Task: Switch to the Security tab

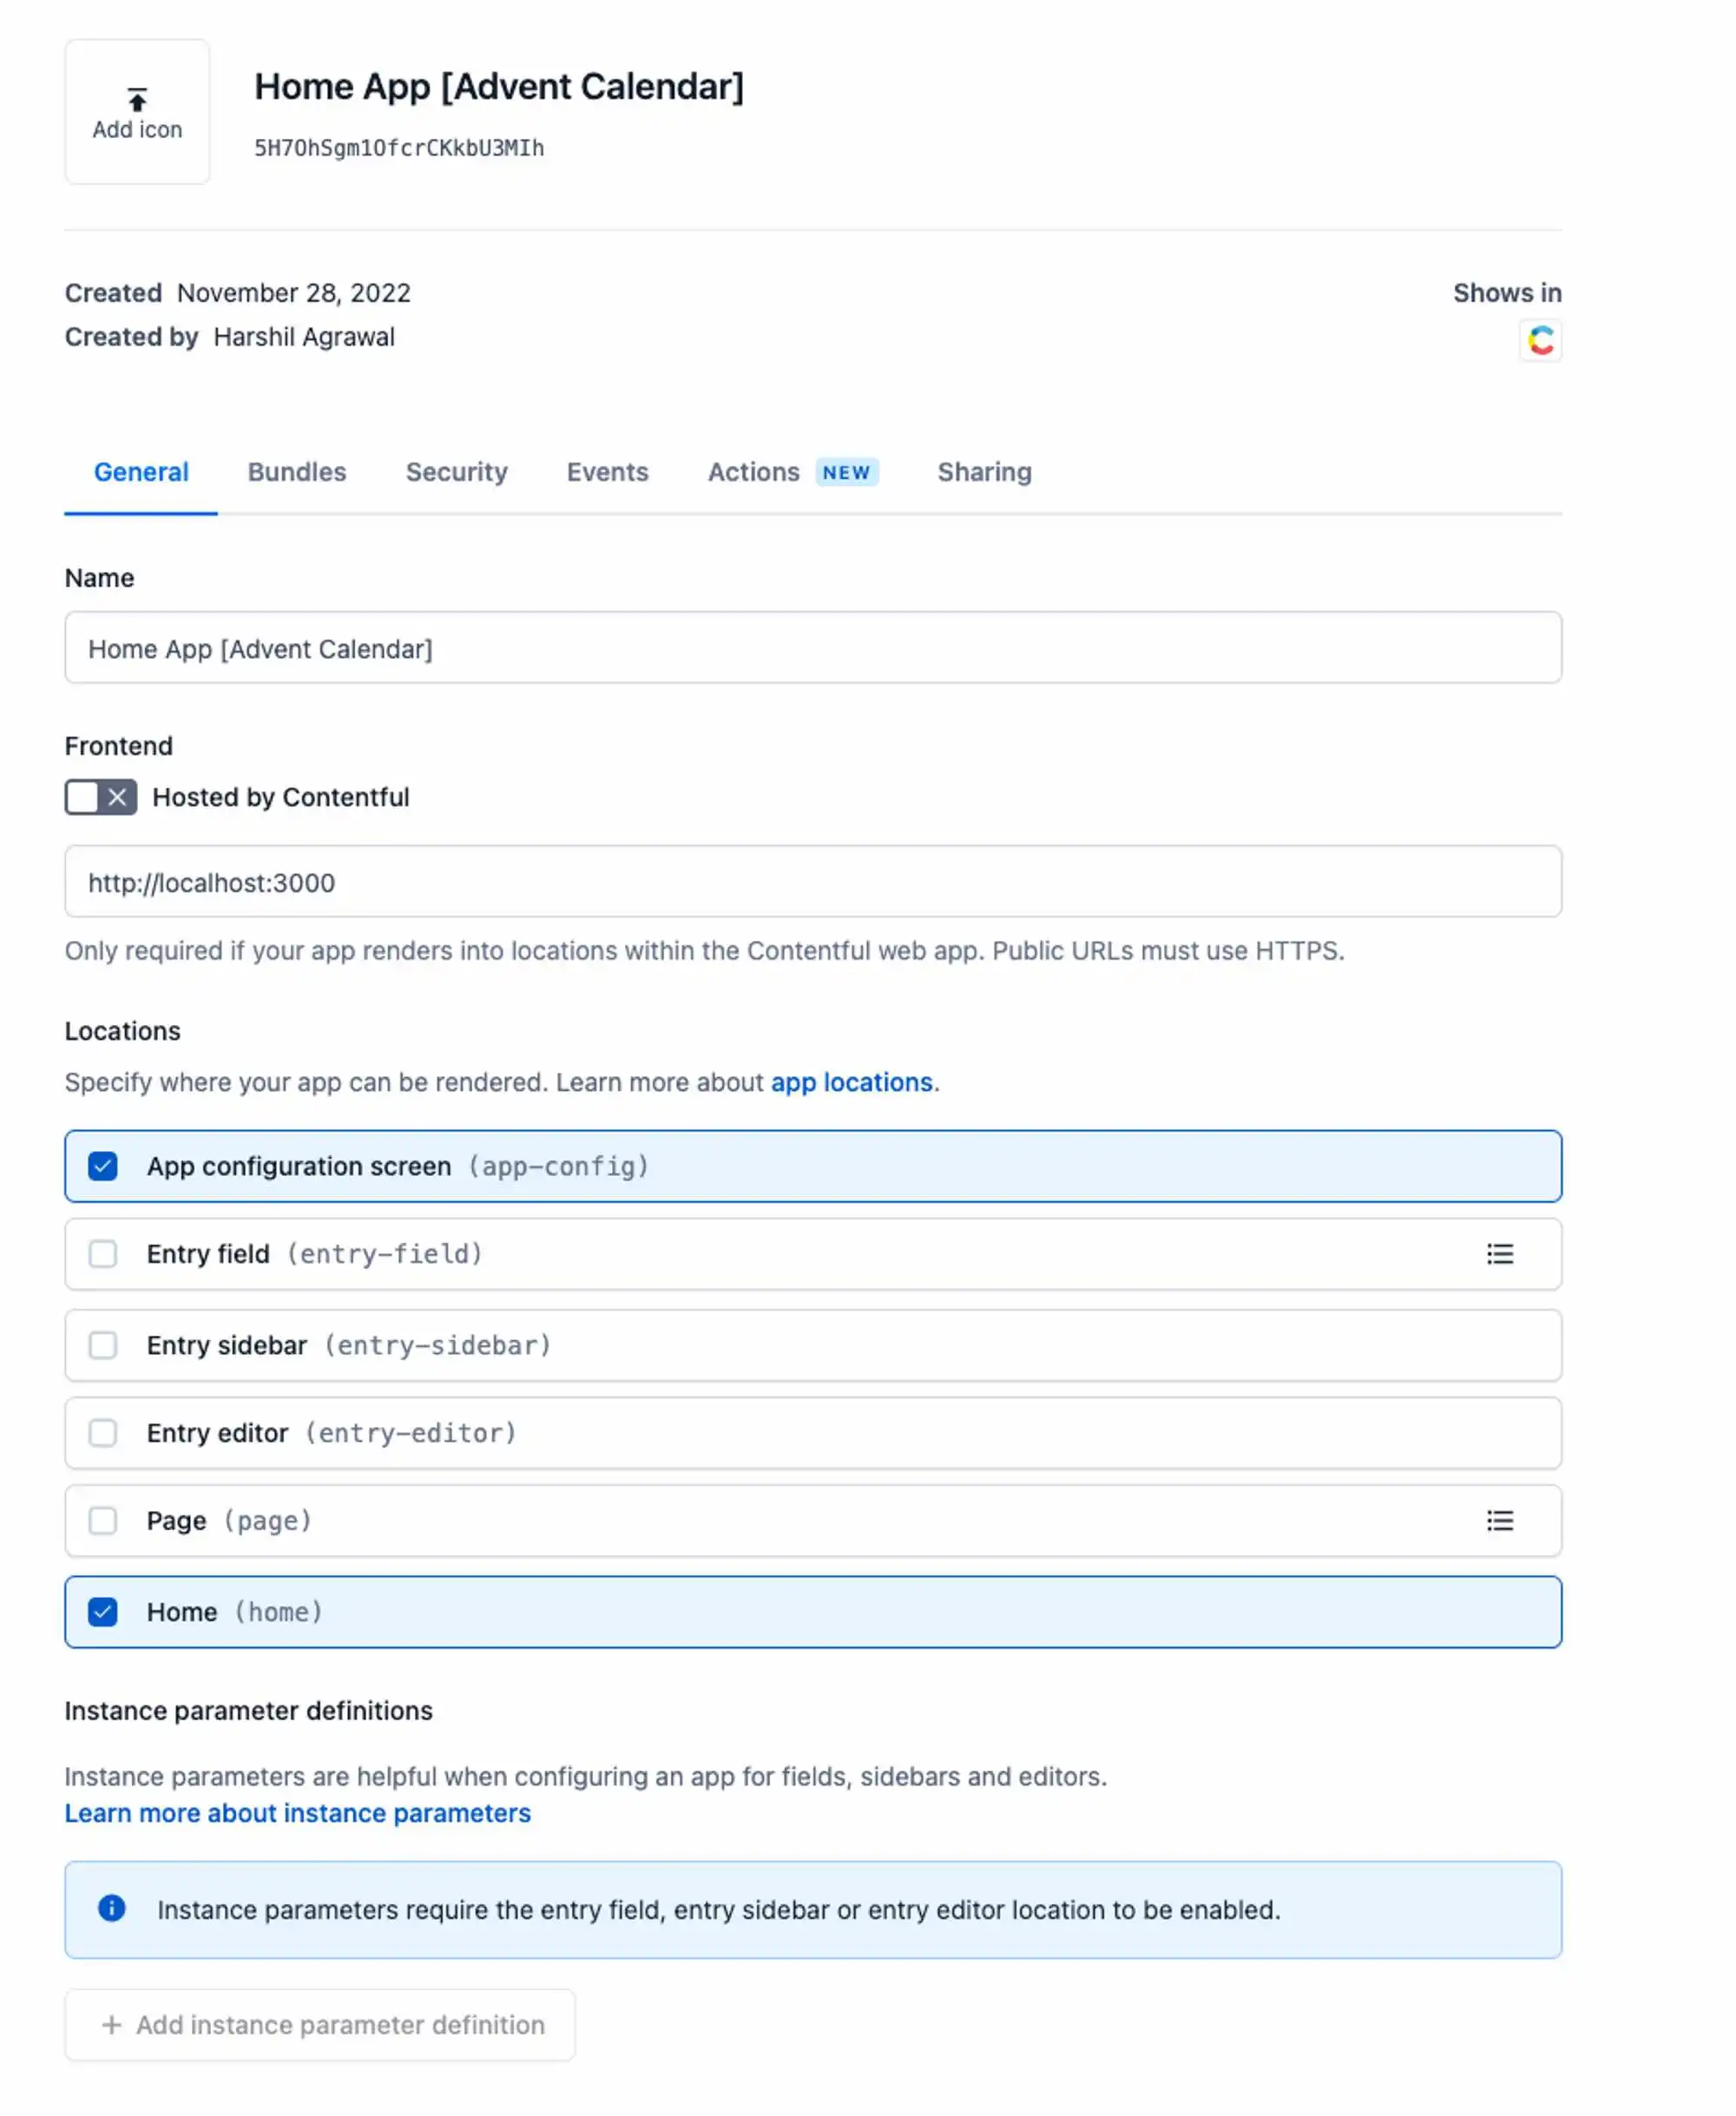Action: click(455, 470)
